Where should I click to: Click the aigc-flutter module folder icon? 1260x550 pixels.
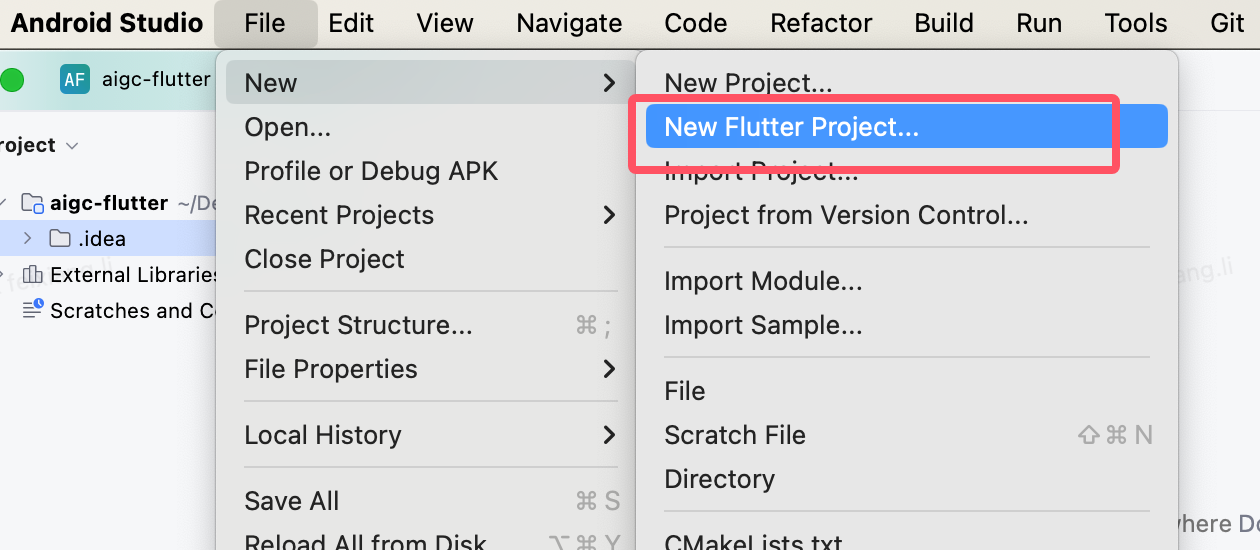pyautogui.click(x=33, y=203)
